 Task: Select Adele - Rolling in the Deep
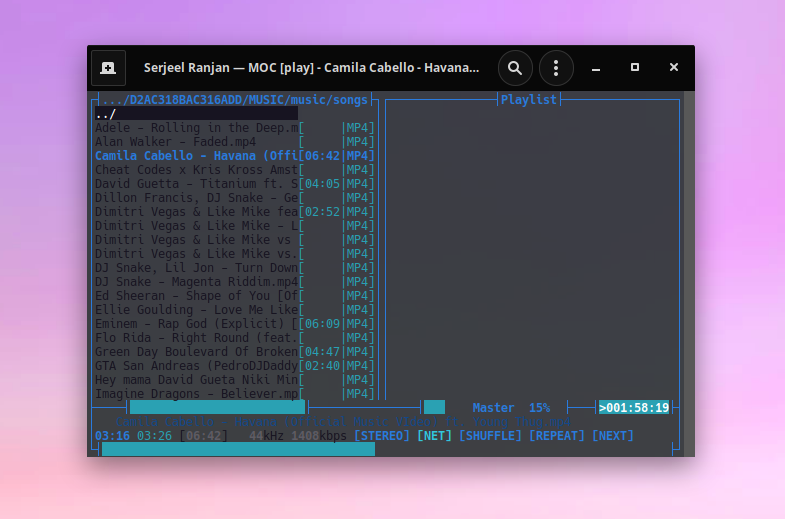(x=234, y=128)
